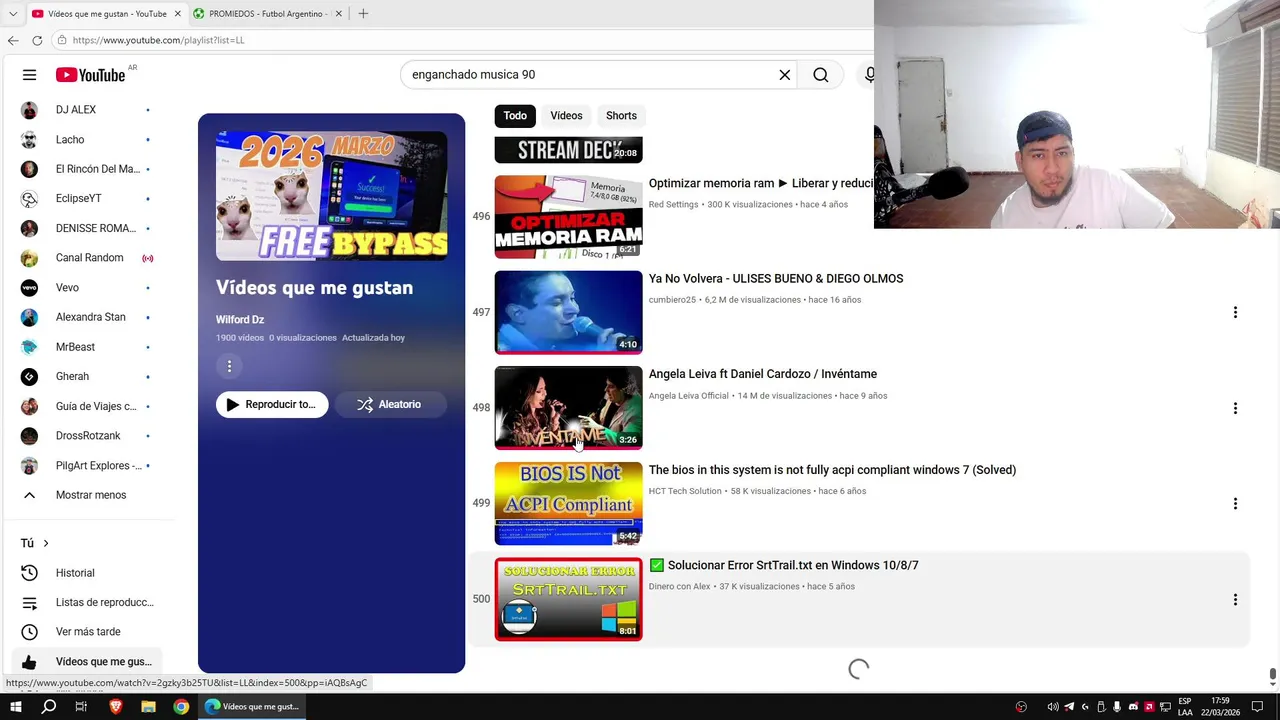Open the 'Angela Leiva Official' channel link
Viewport: 1280px width, 720px height.
click(x=689, y=396)
